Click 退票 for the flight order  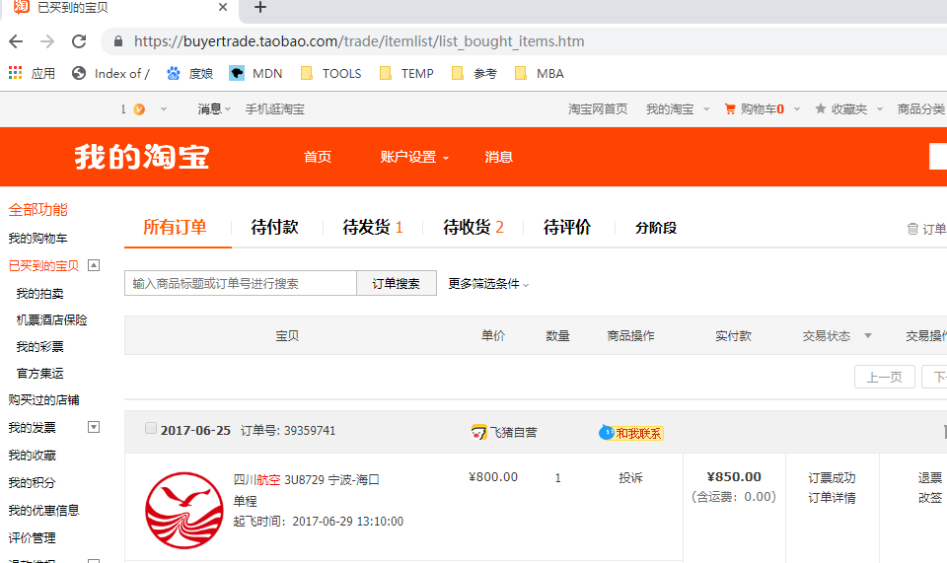click(x=930, y=478)
